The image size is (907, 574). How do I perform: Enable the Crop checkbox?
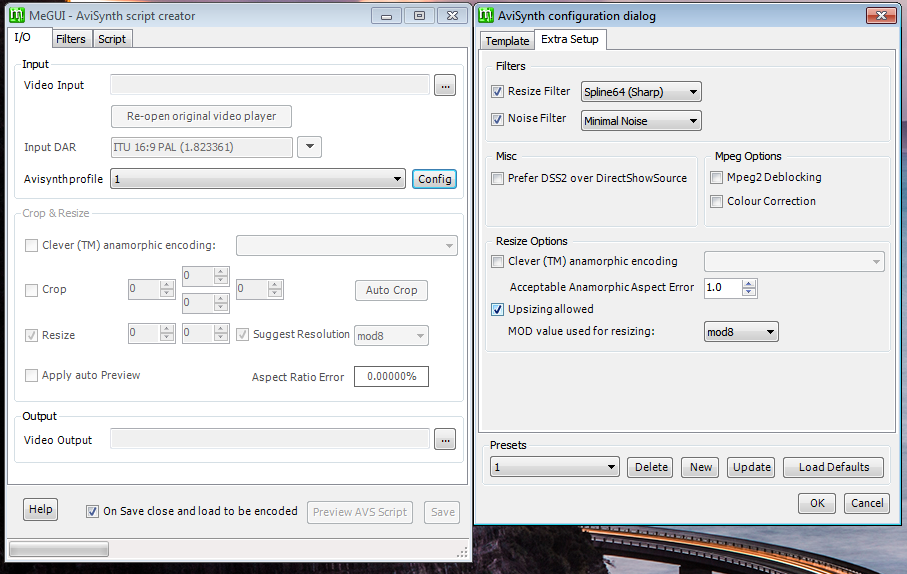point(31,290)
